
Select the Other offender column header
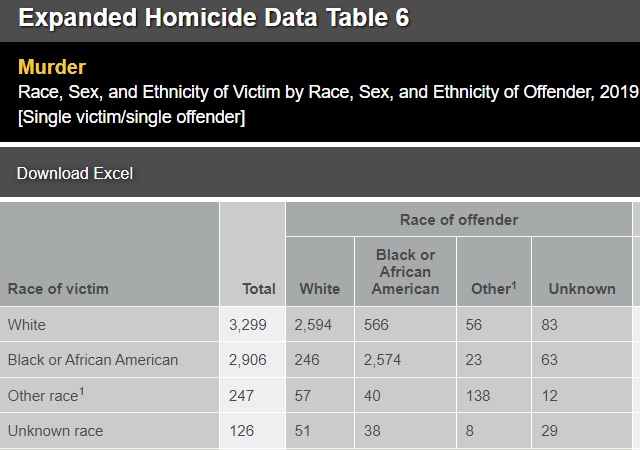click(493, 289)
